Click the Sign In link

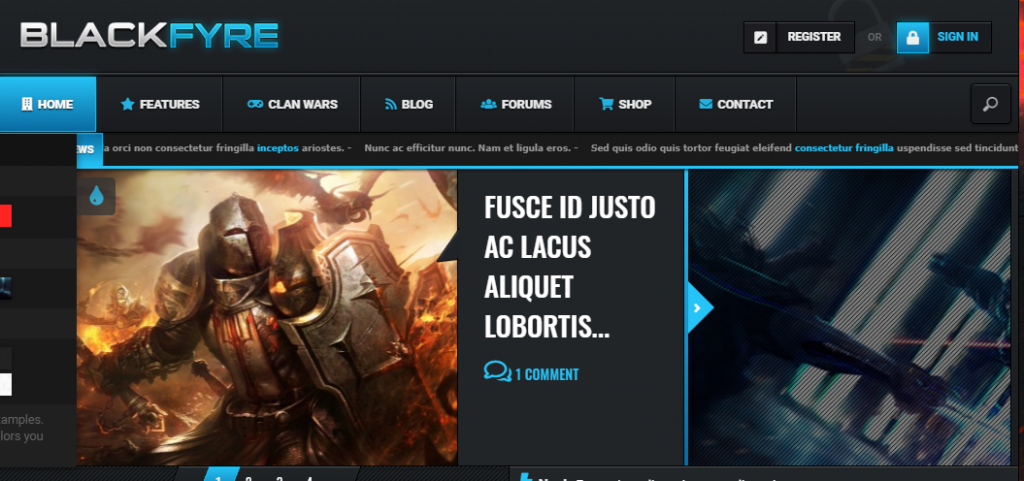pos(957,37)
